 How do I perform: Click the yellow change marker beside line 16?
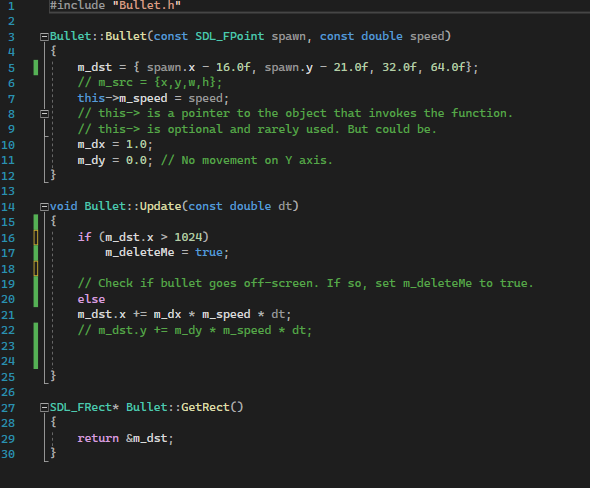coord(36,237)
